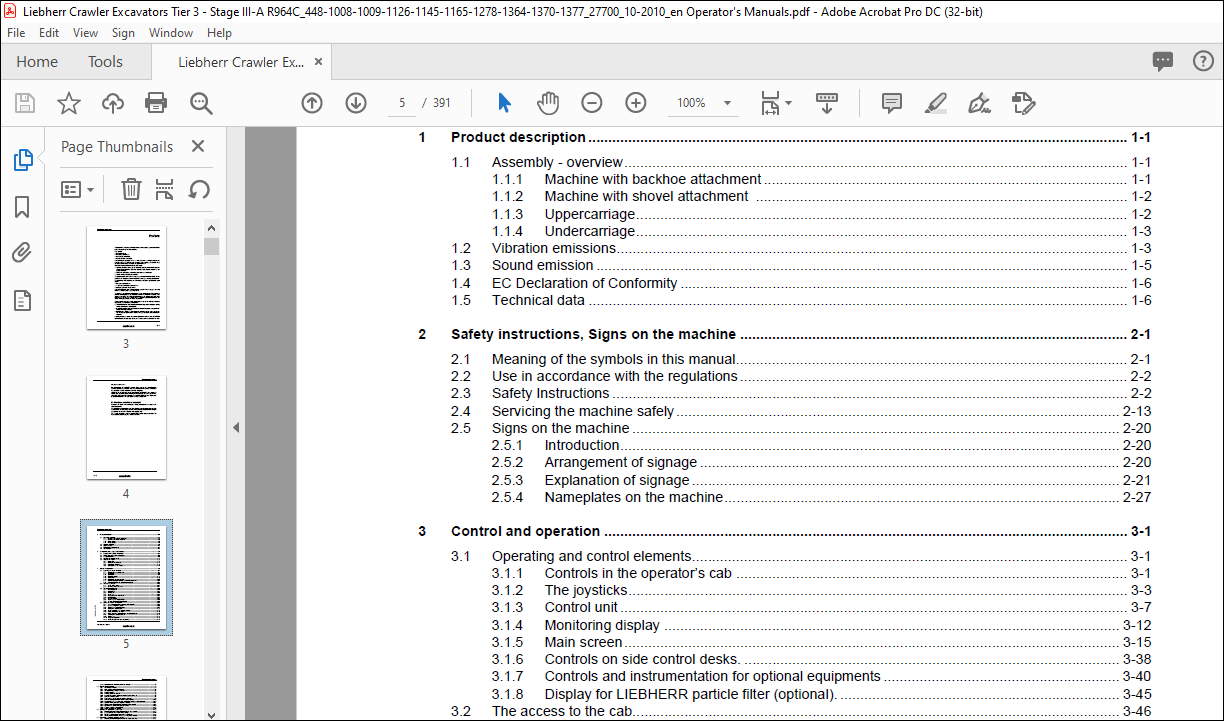Image resolution: width=1224 pixels, height=721 pixels.
Task: Click the page number input field
Action: [x=401, y=103]
